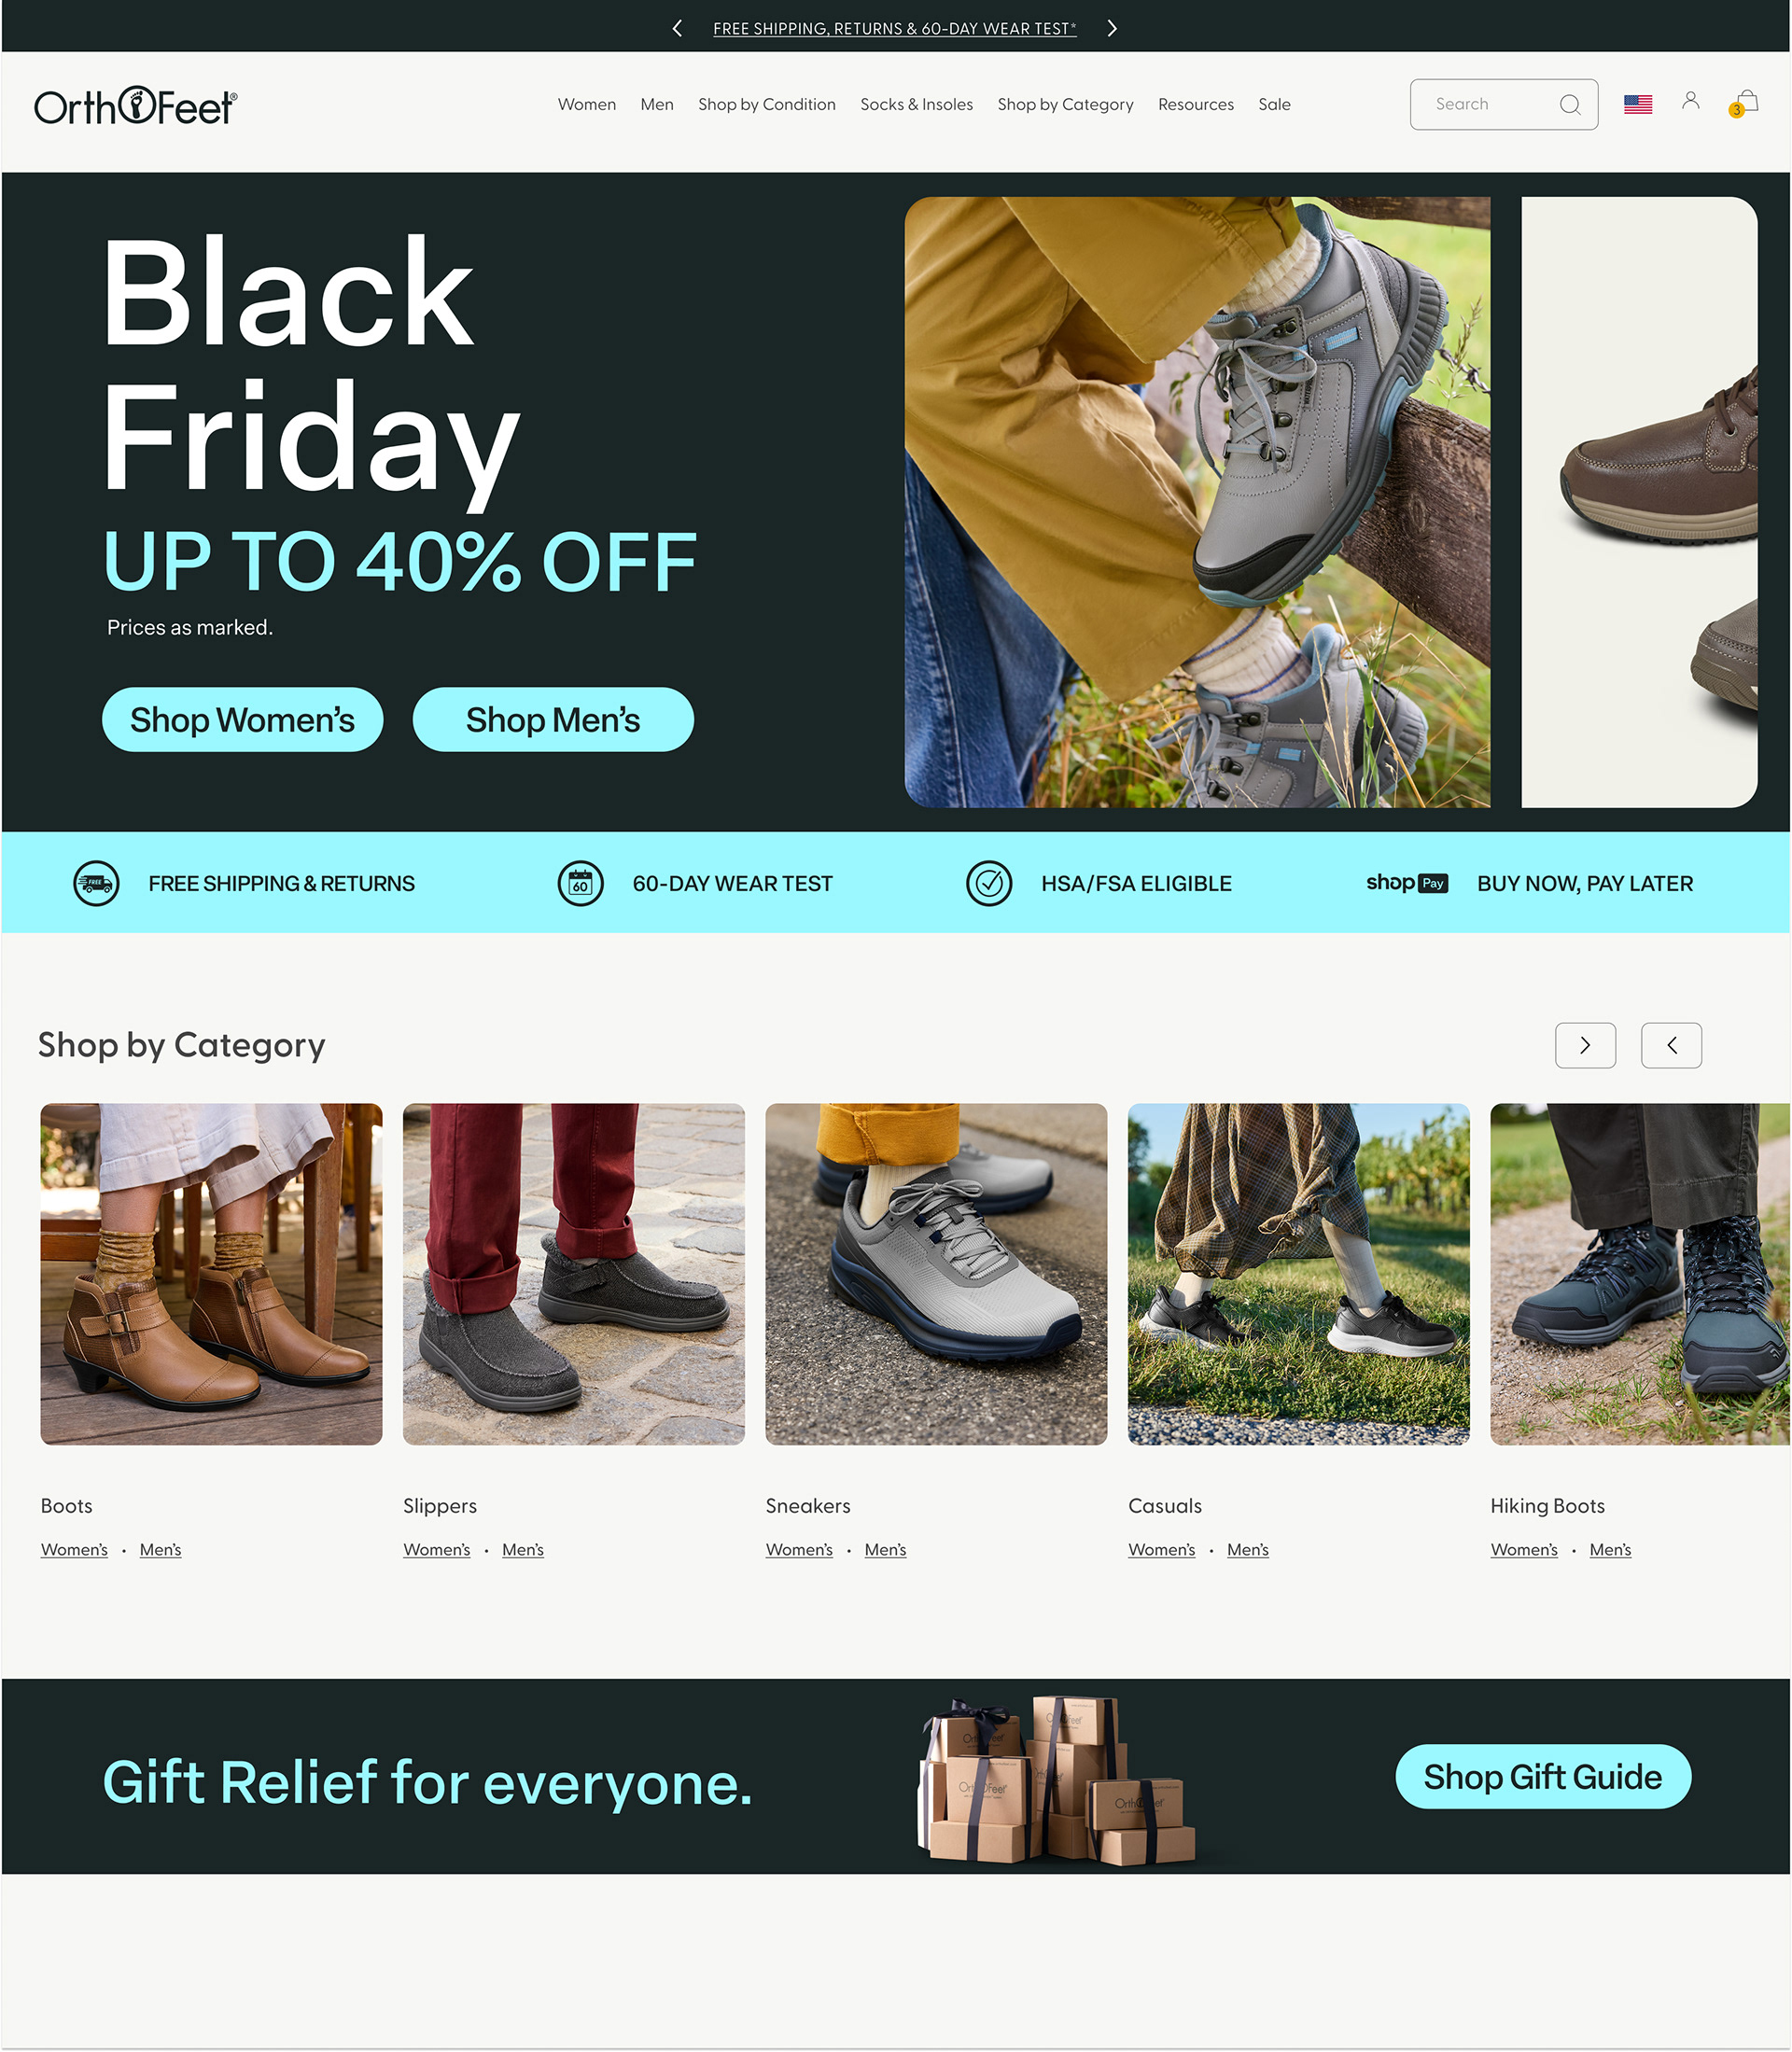Click the search magnifier icon
The height and width of the screenshot is (2052, 1792).
1570,105
